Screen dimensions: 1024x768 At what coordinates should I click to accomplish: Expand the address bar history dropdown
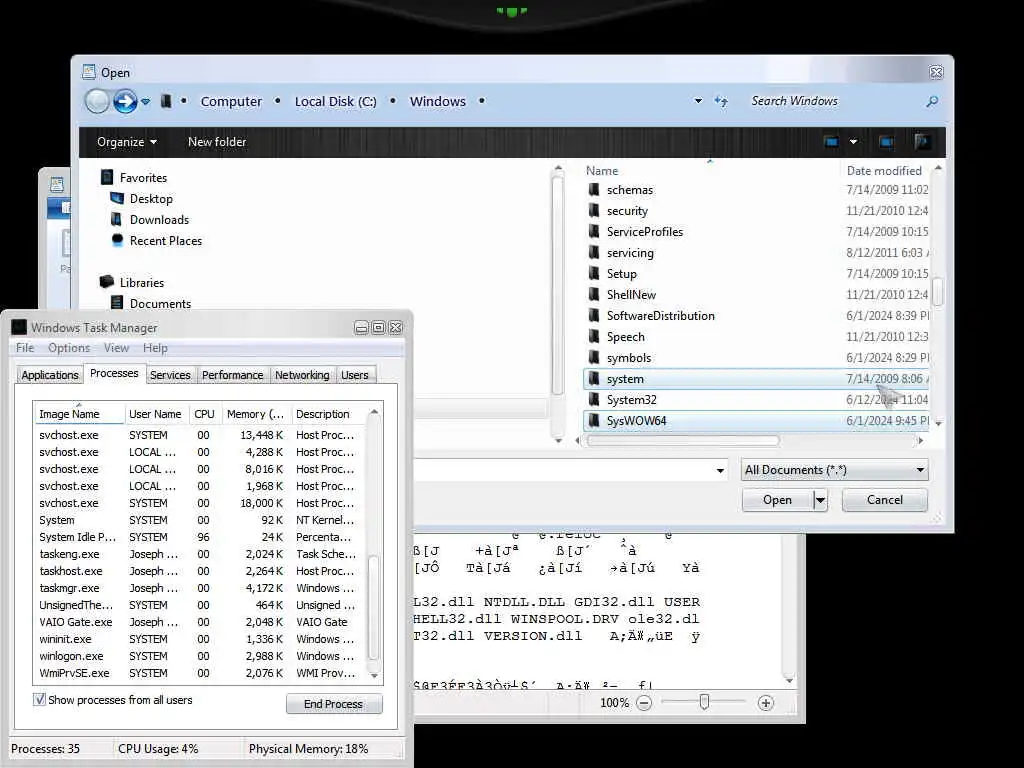point(698,101)
